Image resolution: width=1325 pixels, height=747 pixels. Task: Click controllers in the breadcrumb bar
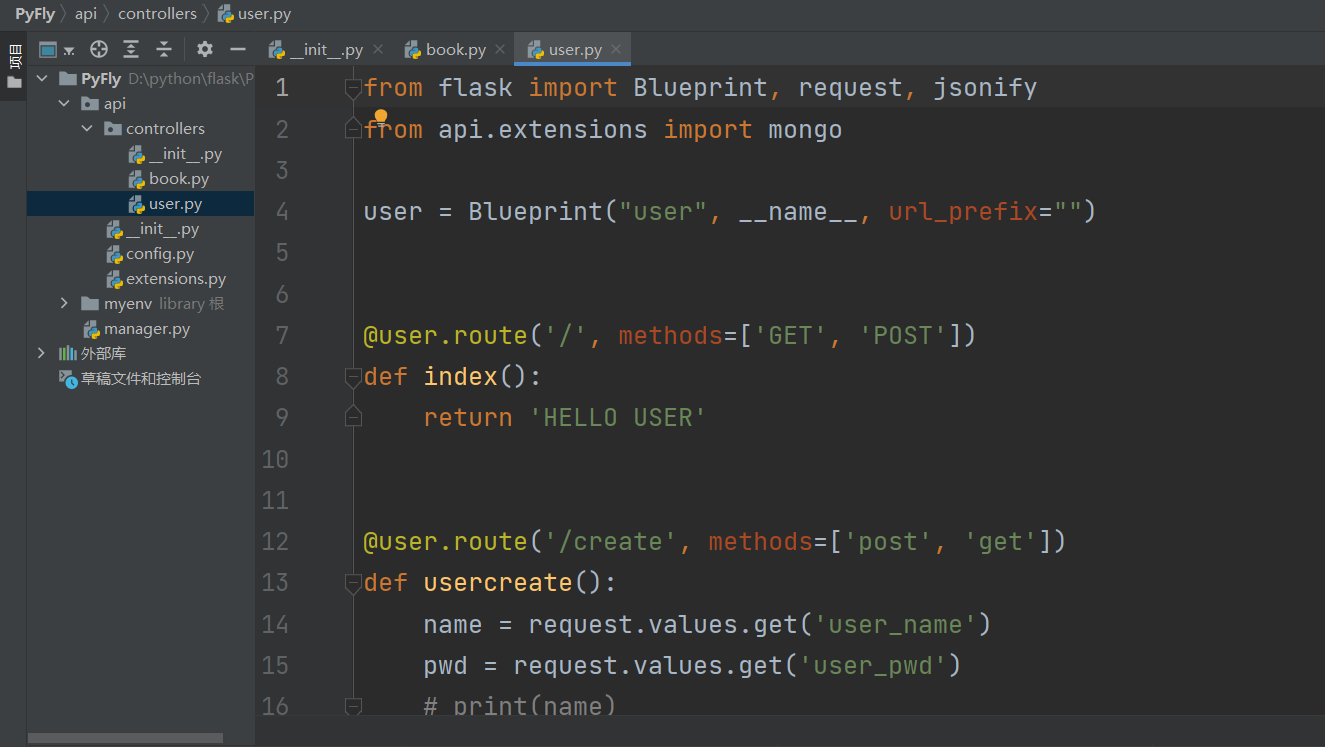[x=157, y=14]
